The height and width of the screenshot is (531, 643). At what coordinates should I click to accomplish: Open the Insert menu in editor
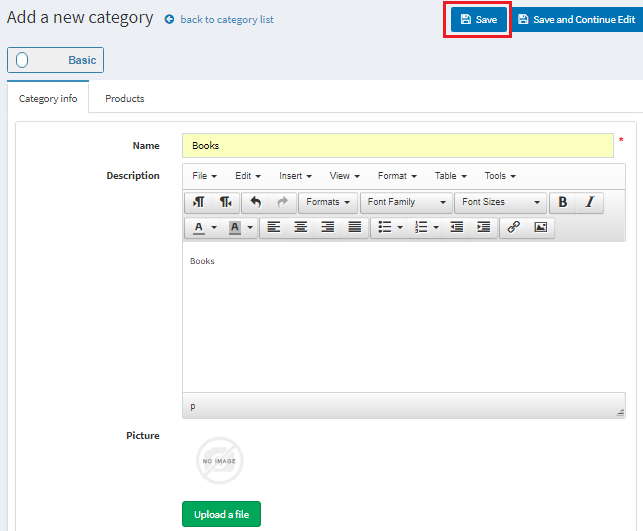point(295,176)
